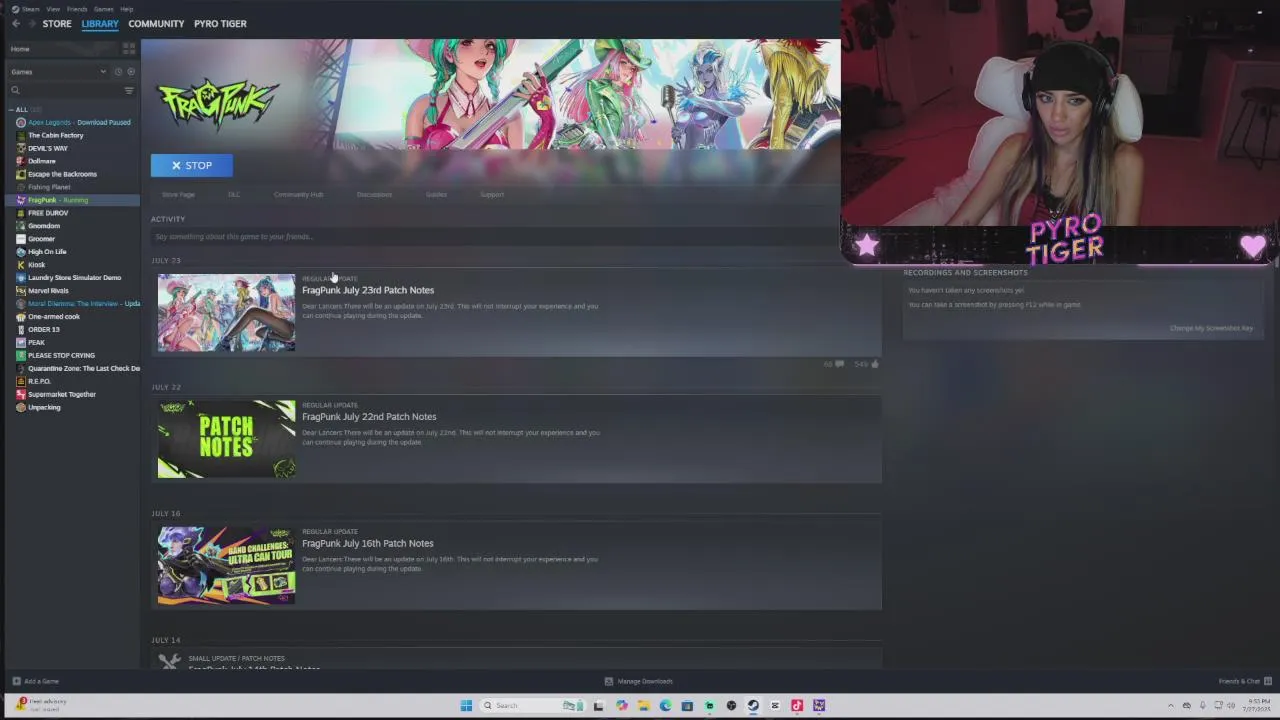This screenshot has width=1280, height=720.
Task: Click the Windows taskbar Search box
Action: (x=530, y=706)
